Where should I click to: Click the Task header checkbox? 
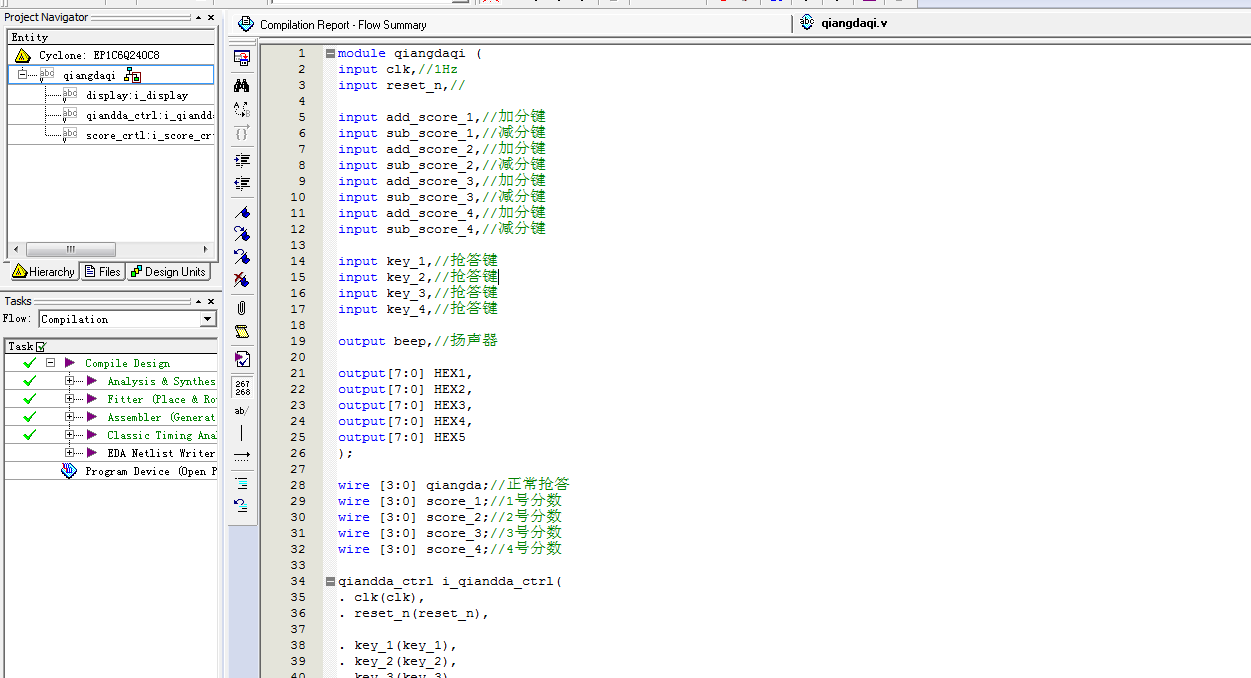[x=41, y=347]
